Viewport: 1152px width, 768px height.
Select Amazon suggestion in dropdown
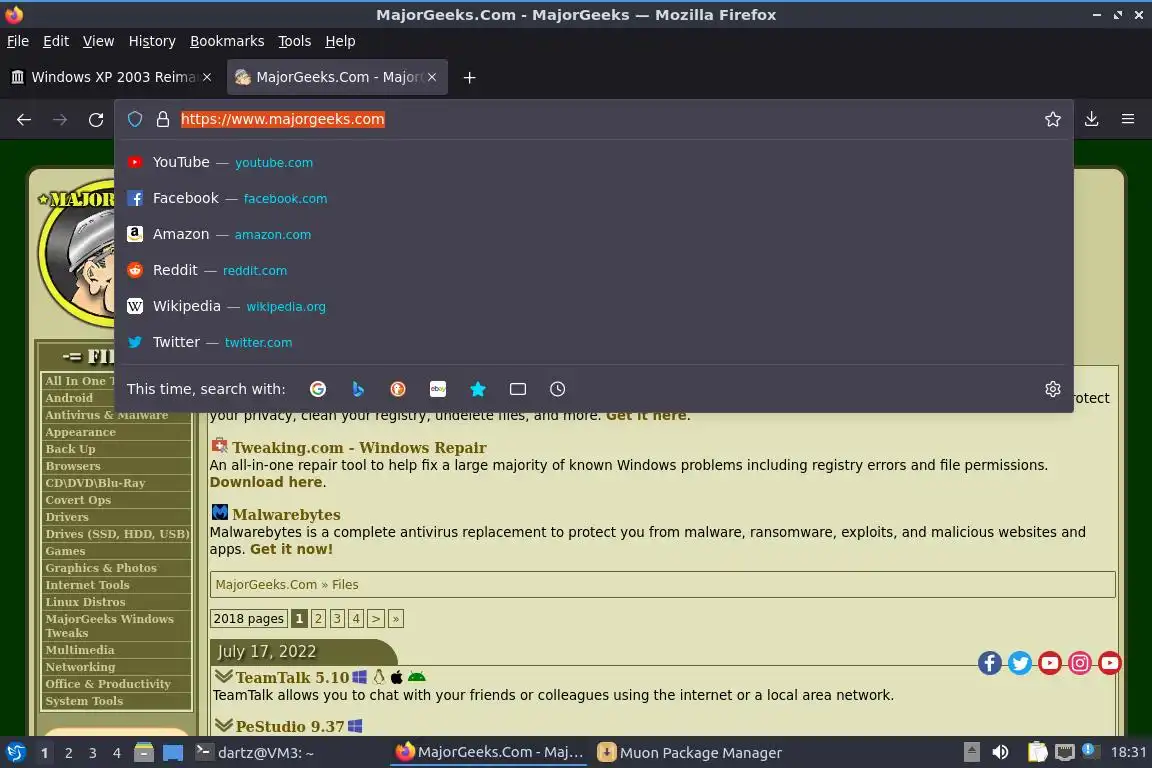594,234
